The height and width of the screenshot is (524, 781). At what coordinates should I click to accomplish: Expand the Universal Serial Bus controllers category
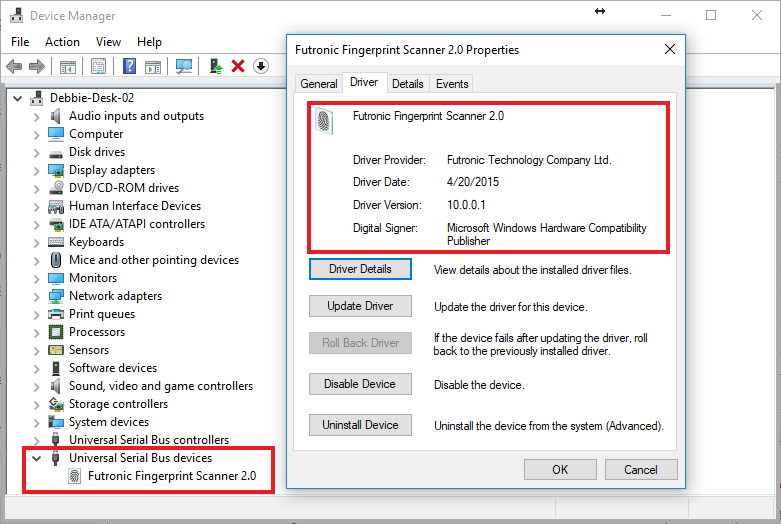tap(36, 440)
